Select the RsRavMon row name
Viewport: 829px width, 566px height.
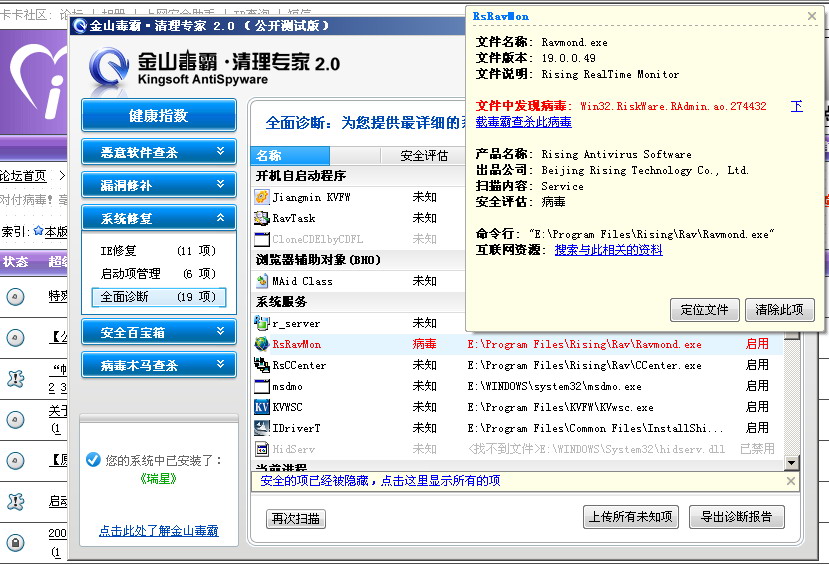(x=297, y=345)
